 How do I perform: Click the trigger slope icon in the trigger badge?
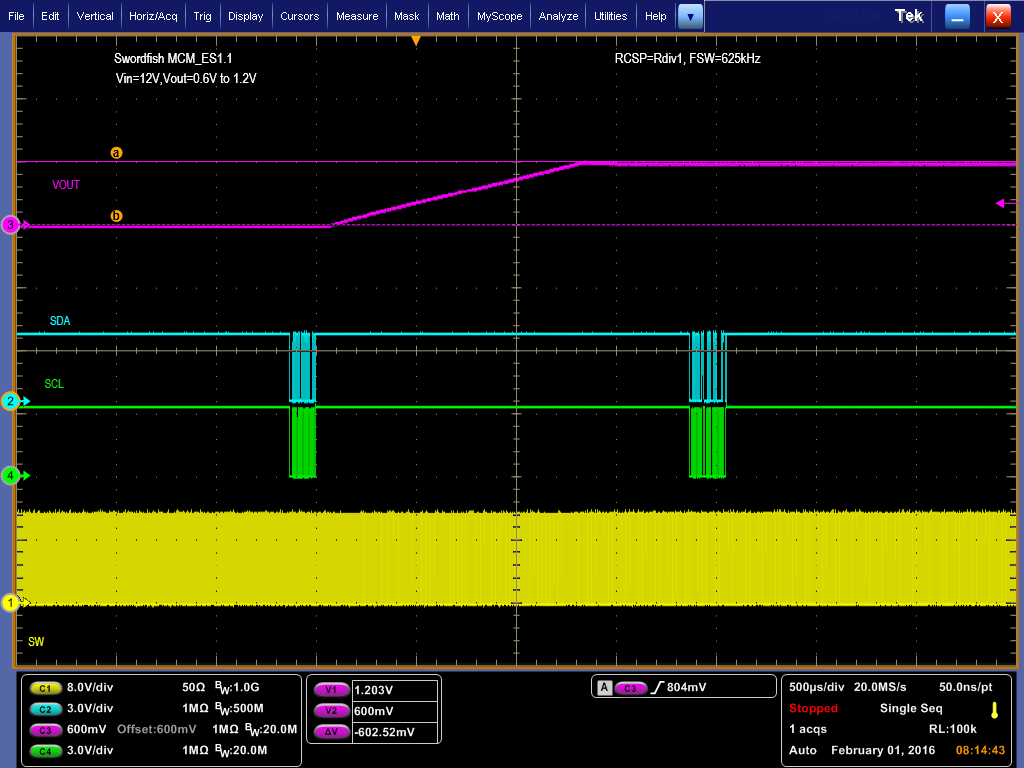pyautogui.click(x=660, y=686)
